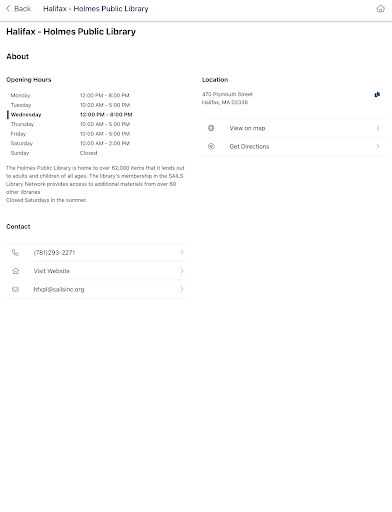Open Get Directions
This screenshot has height=512, width=392.
click(294, 146)
